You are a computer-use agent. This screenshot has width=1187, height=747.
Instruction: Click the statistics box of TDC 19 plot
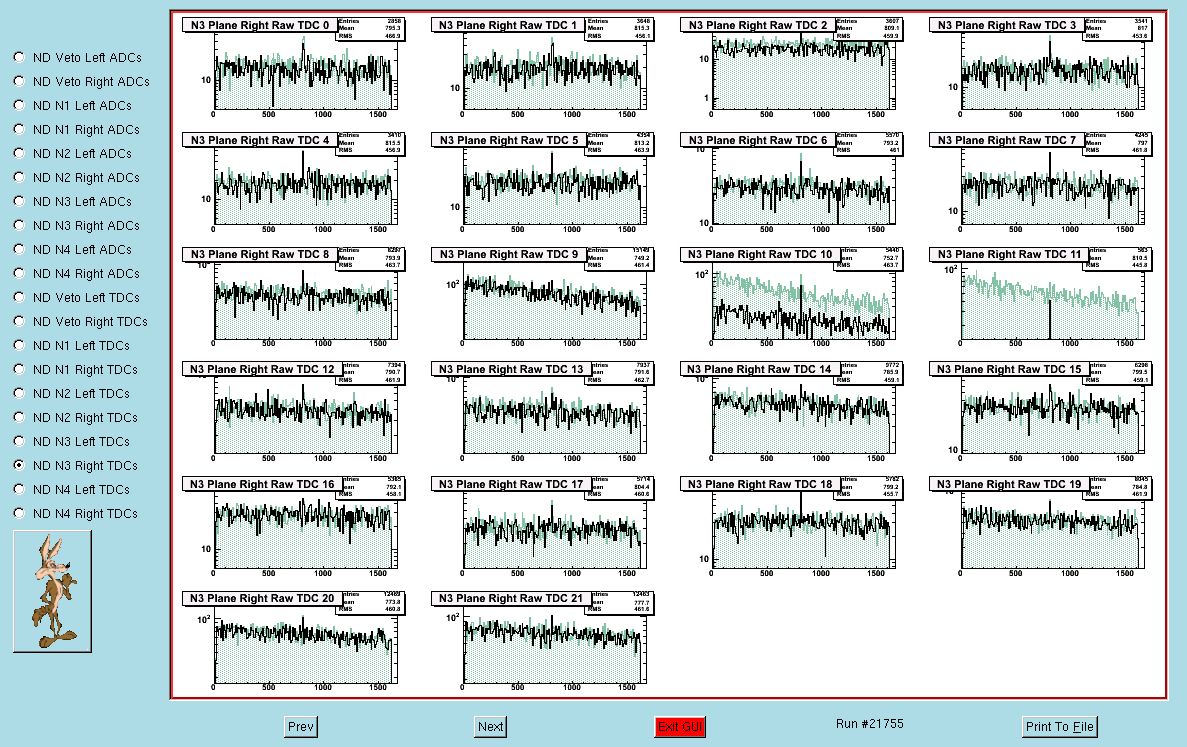pyautogui.click(x=1121, y=488)
